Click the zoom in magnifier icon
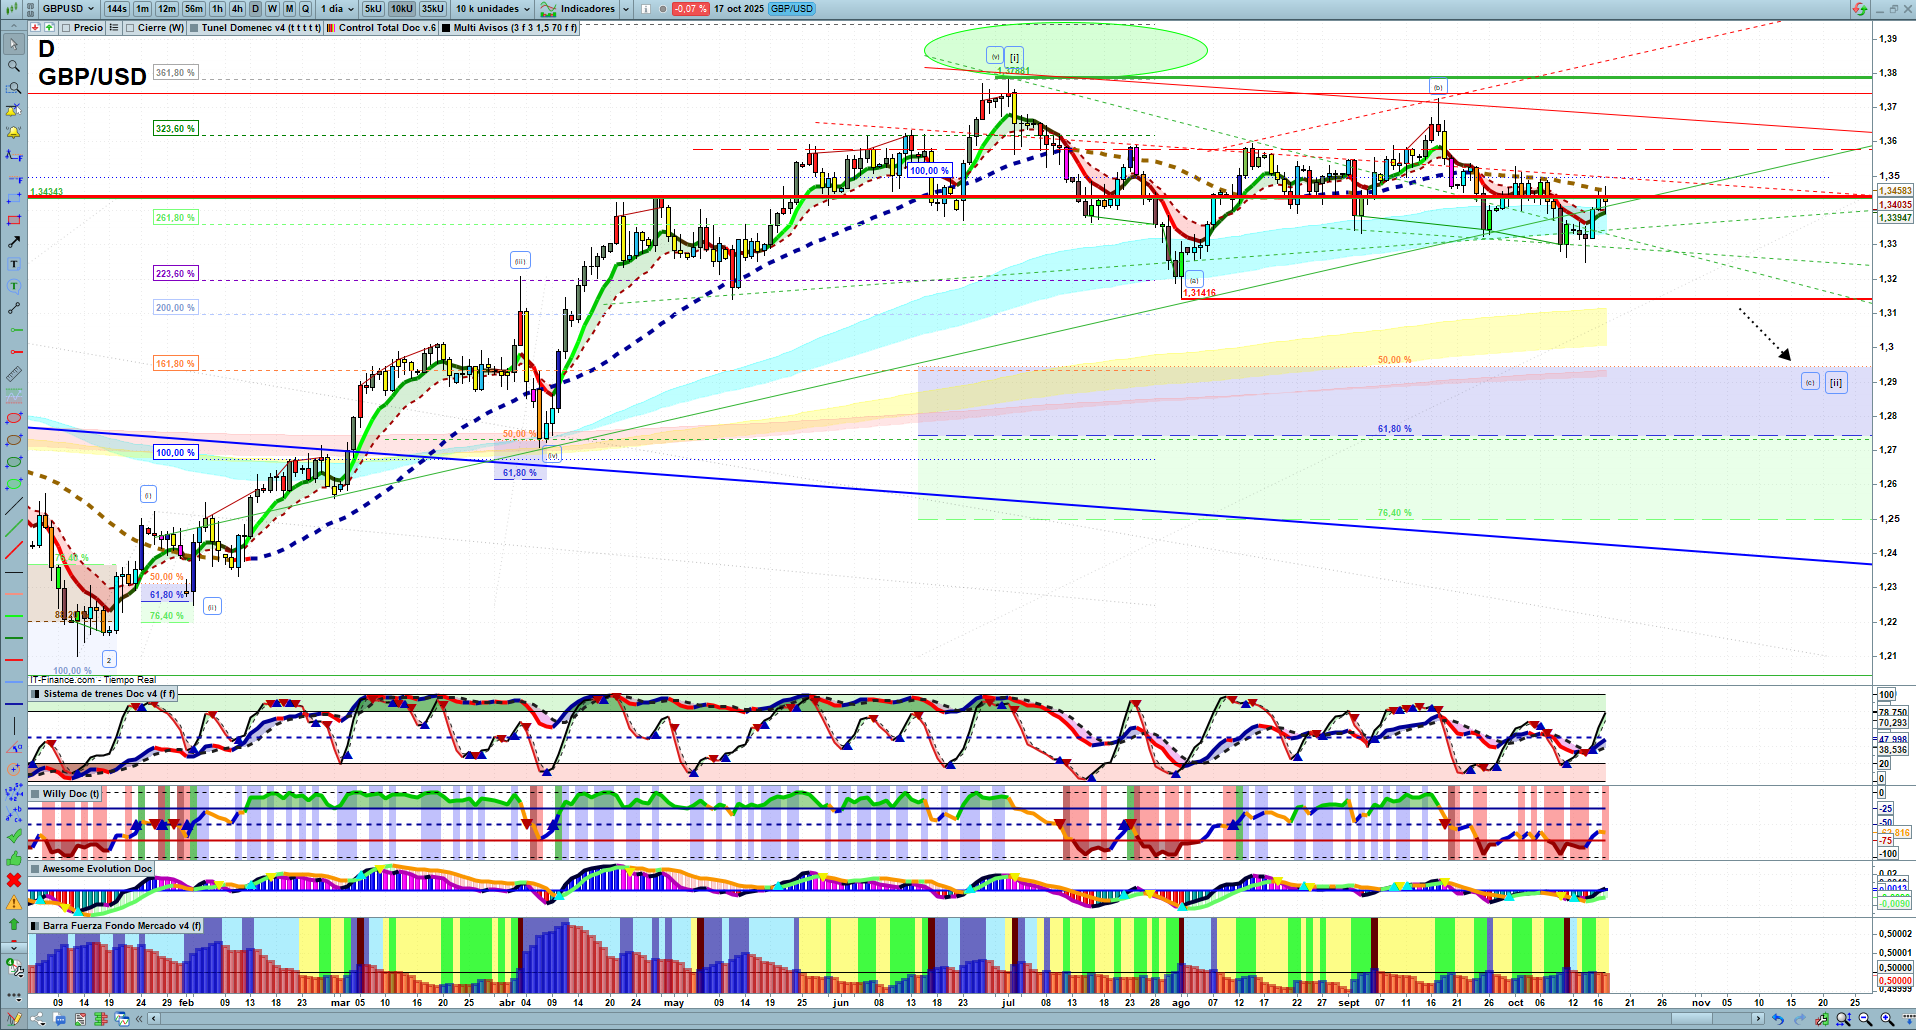The width and height of the screenshot is (1916, 1030). tap(1887, 1019)
